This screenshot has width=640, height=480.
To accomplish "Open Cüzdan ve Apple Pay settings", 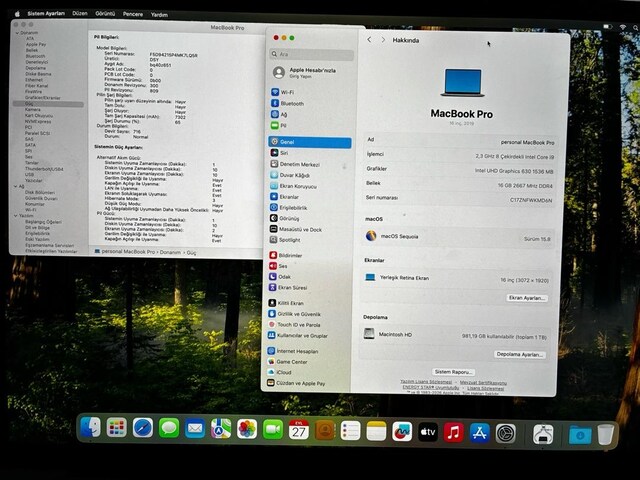I will click(x=296, y=383).
